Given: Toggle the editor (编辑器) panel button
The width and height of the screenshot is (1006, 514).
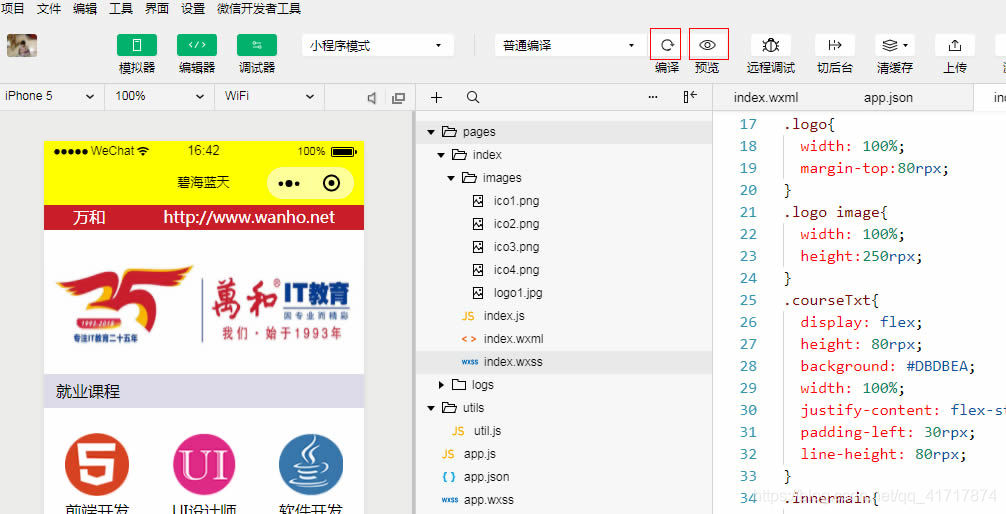Looking at the screenshot, I should click(197, 46).
